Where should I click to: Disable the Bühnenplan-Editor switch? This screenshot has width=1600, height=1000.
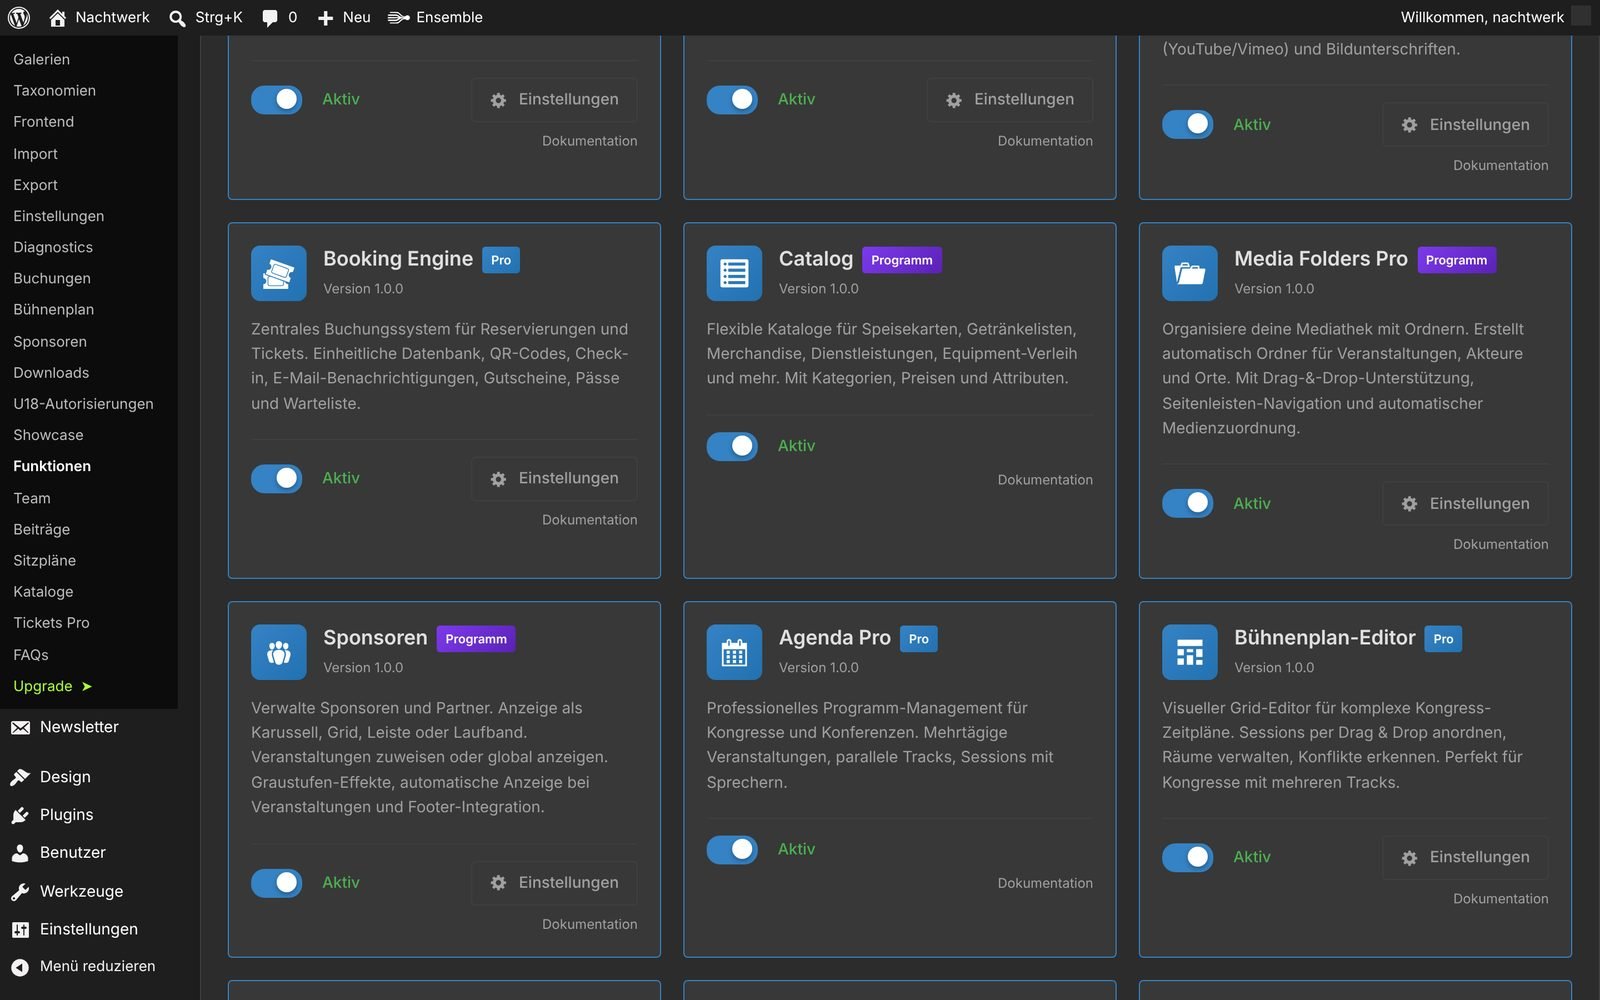(x=1188, y=857)
